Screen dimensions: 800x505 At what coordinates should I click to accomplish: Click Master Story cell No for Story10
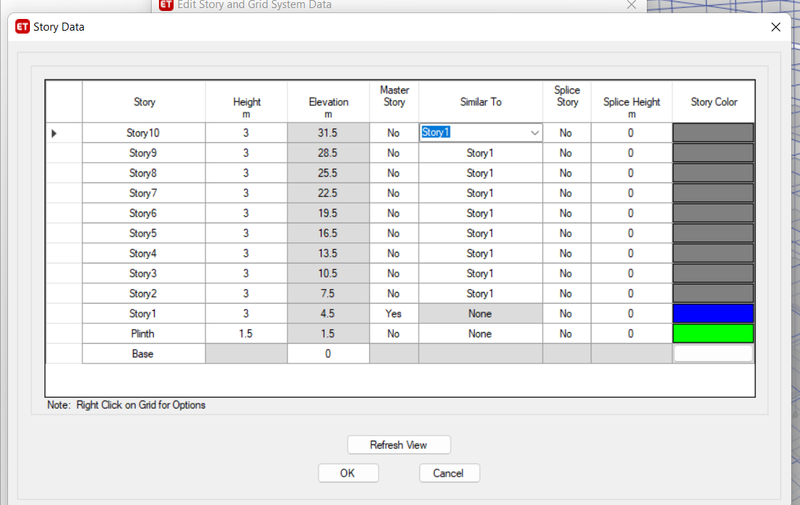(394, 133)
